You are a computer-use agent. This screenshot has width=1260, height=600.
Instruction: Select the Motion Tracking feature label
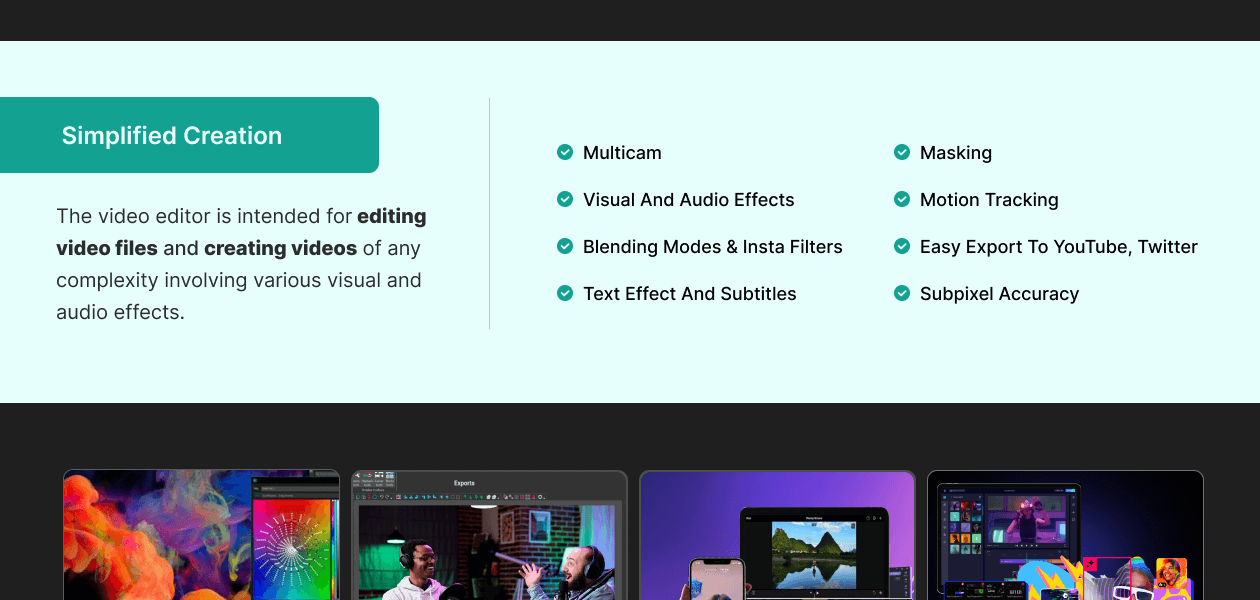988,199
